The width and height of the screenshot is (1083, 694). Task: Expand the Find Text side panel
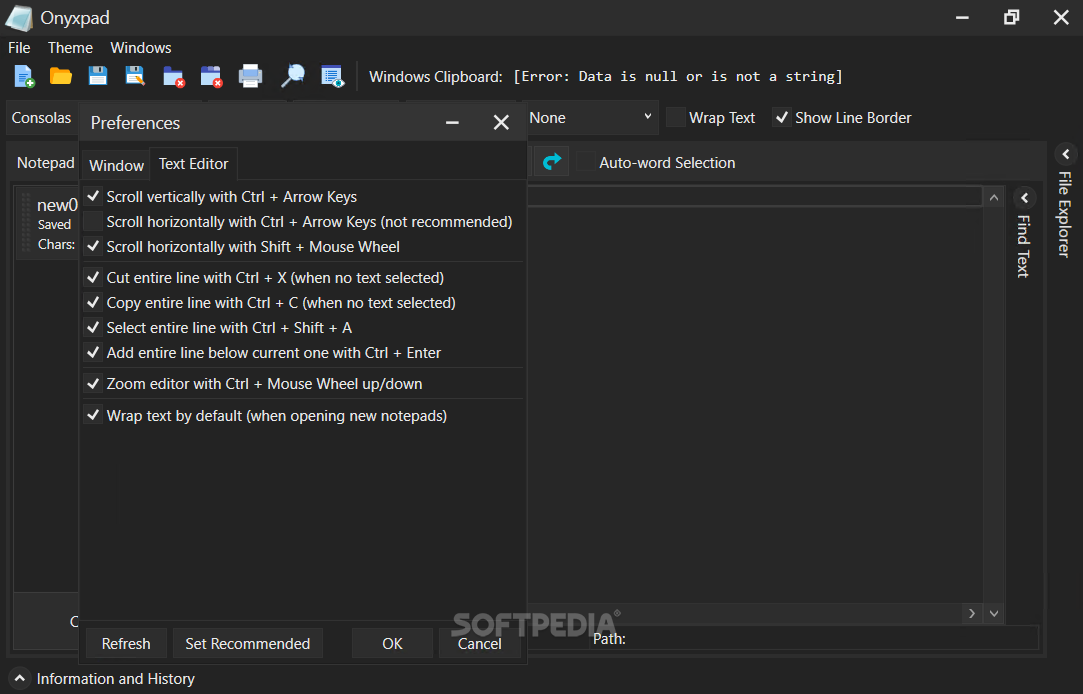pyautogui.click(x=1024, y=198)
